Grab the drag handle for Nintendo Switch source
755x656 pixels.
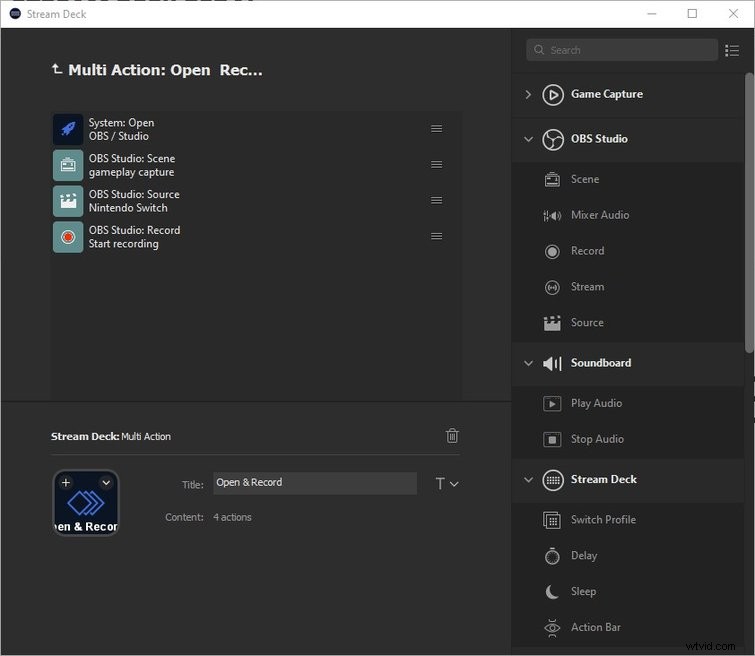436,200
